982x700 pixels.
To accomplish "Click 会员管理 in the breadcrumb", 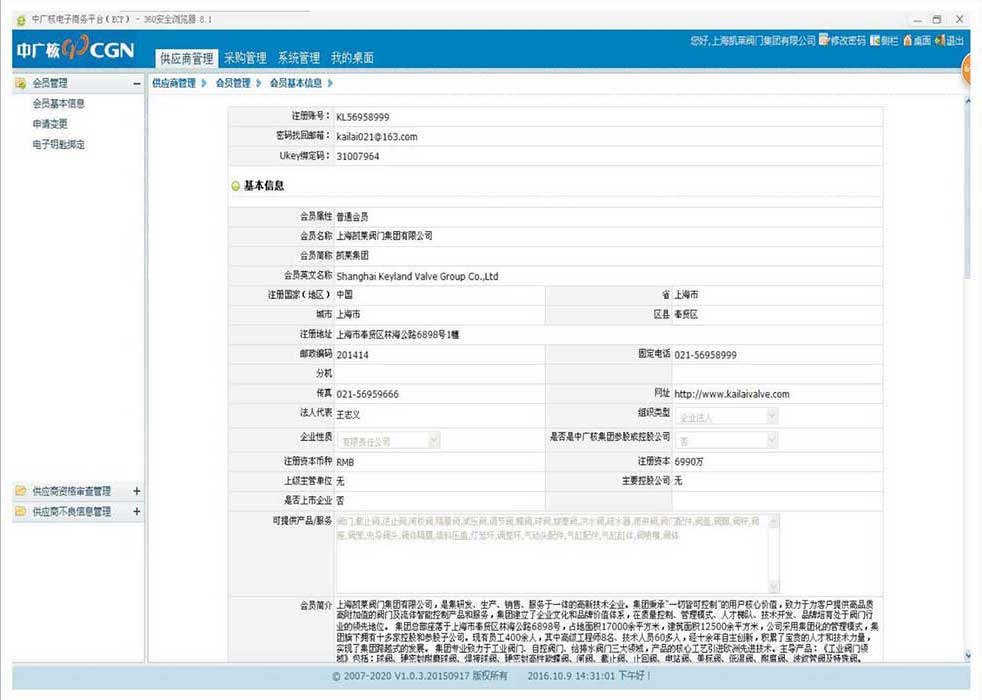I will 233,83.
